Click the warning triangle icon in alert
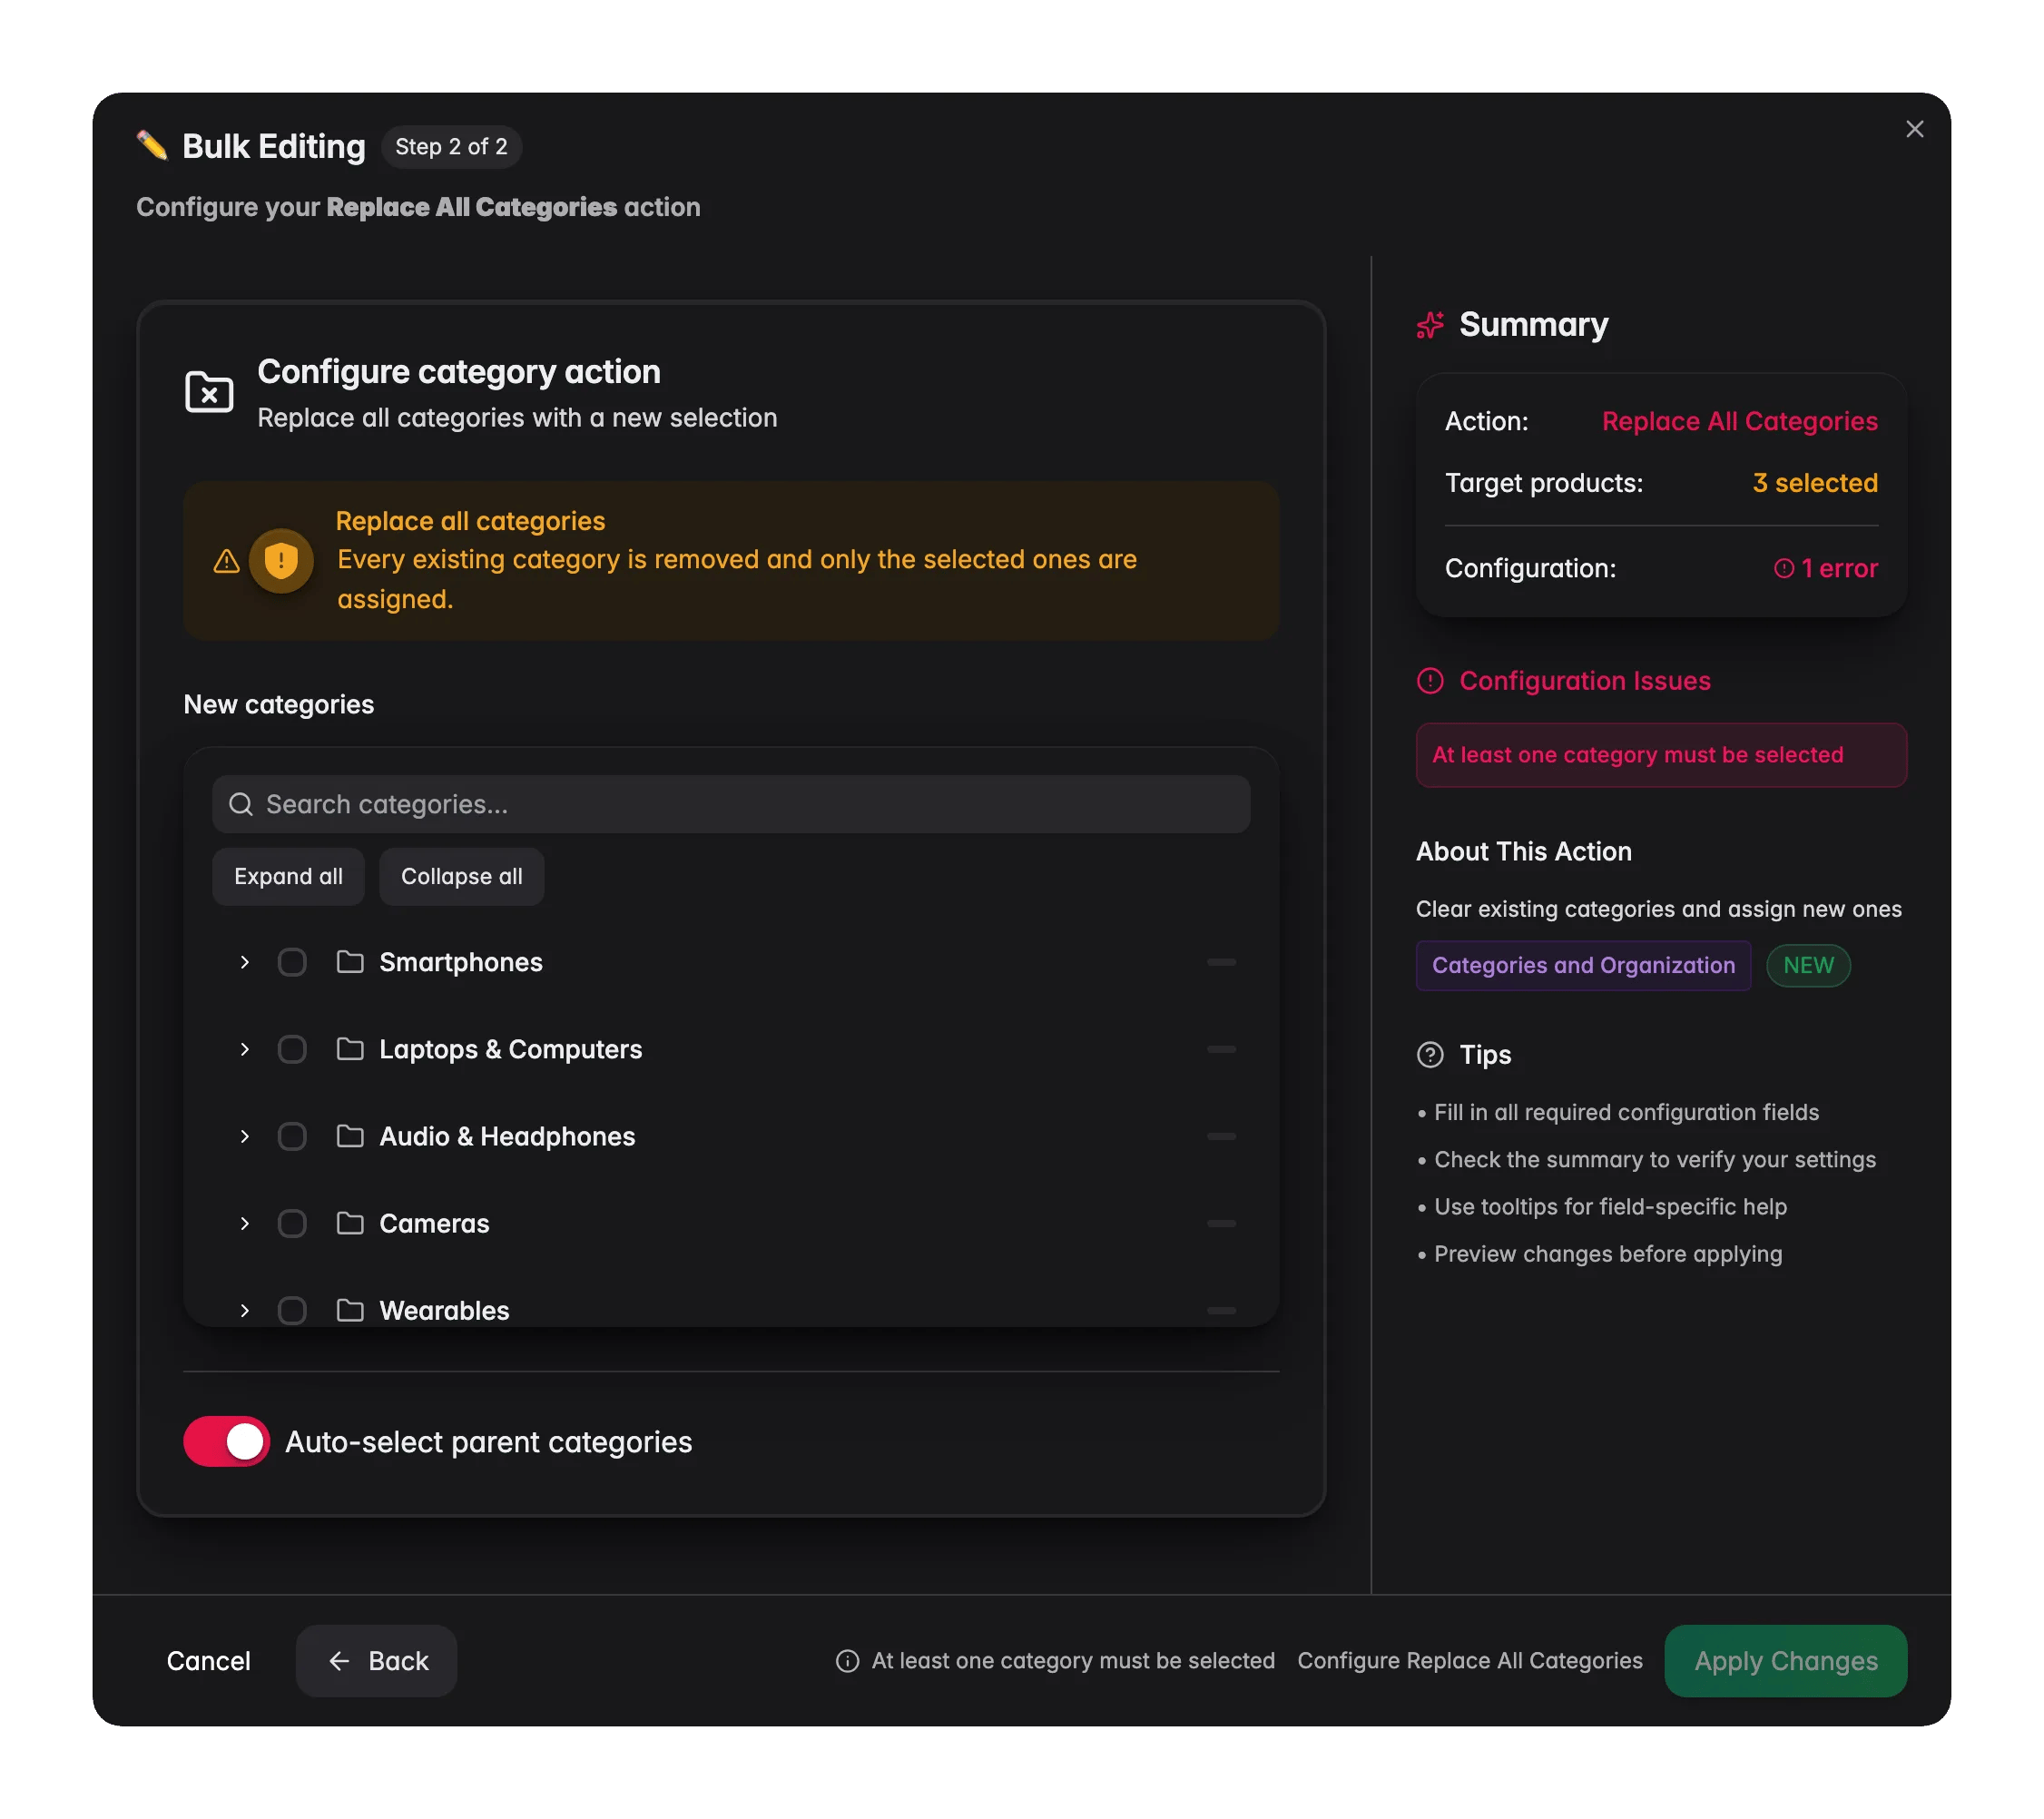The width and height of the screenshot is (2044, 1819). pyautogui.click(x=227, y=561)
